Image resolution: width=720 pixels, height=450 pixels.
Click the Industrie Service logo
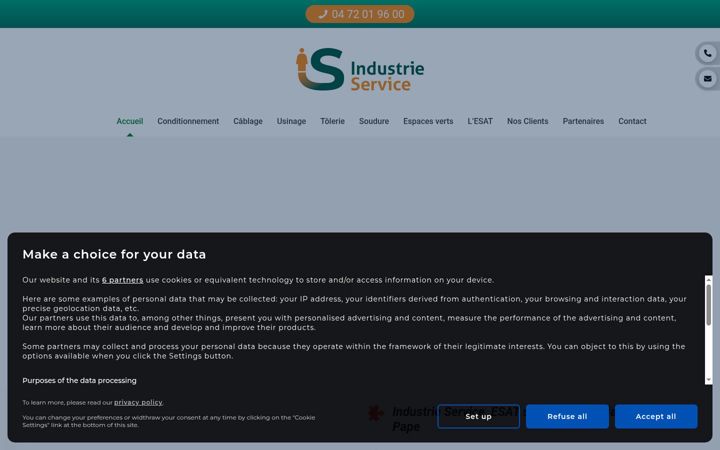(360, 69)
